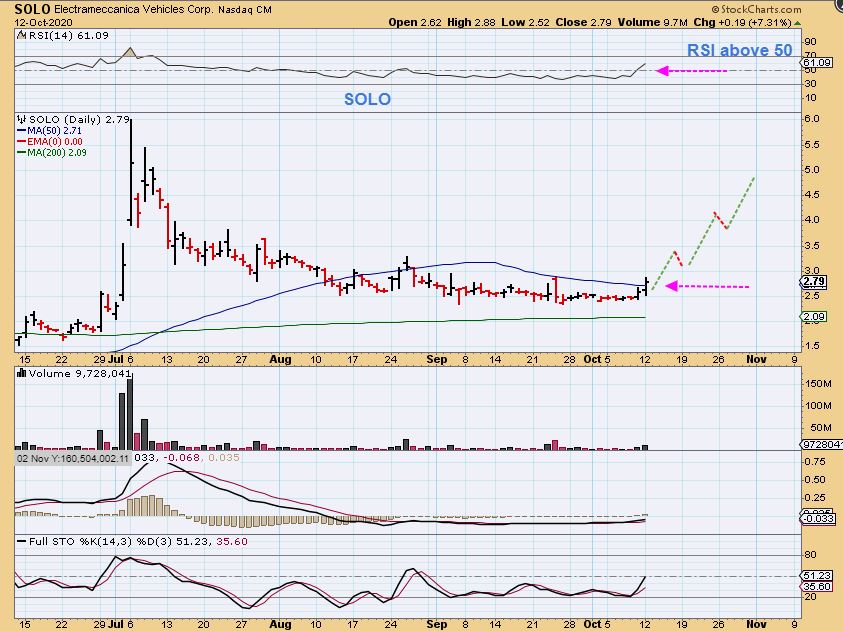Screen dimensions: 843x631
Task: Click the 12-Oct-2020 chart date
Action: click(44, 23)
